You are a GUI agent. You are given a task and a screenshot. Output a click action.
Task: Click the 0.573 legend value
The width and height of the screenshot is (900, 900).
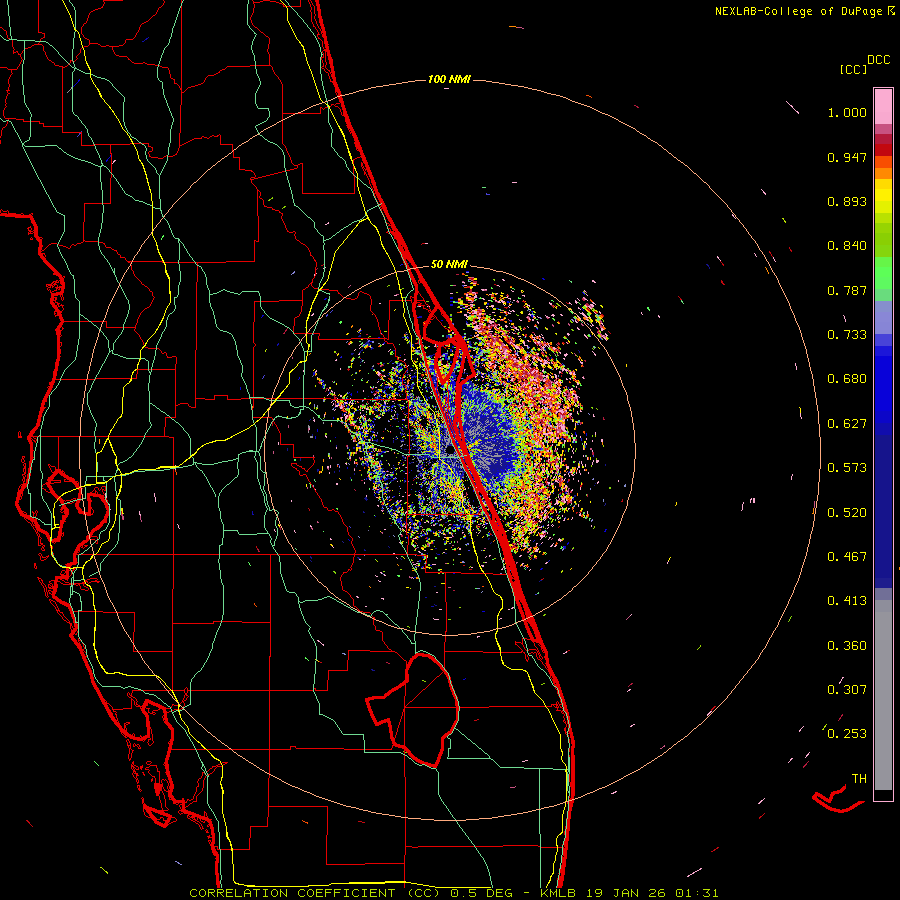coord(847,468)
